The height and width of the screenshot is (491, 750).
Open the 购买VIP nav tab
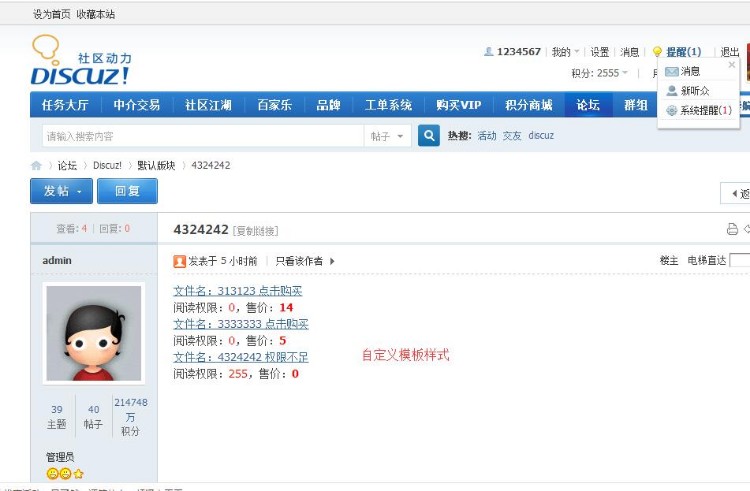coord(458,105)
